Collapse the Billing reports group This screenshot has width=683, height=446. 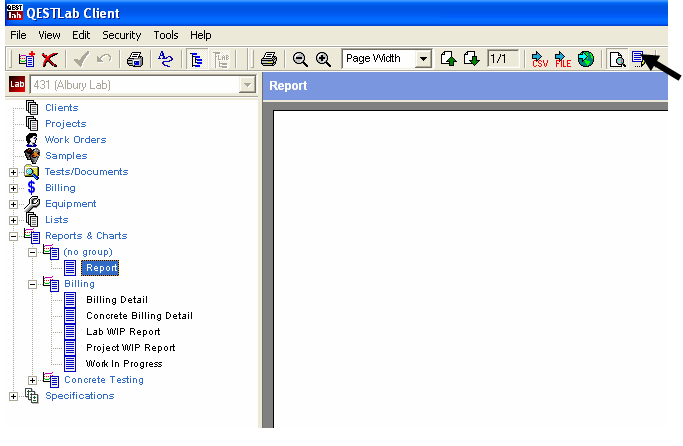(33, 284)
